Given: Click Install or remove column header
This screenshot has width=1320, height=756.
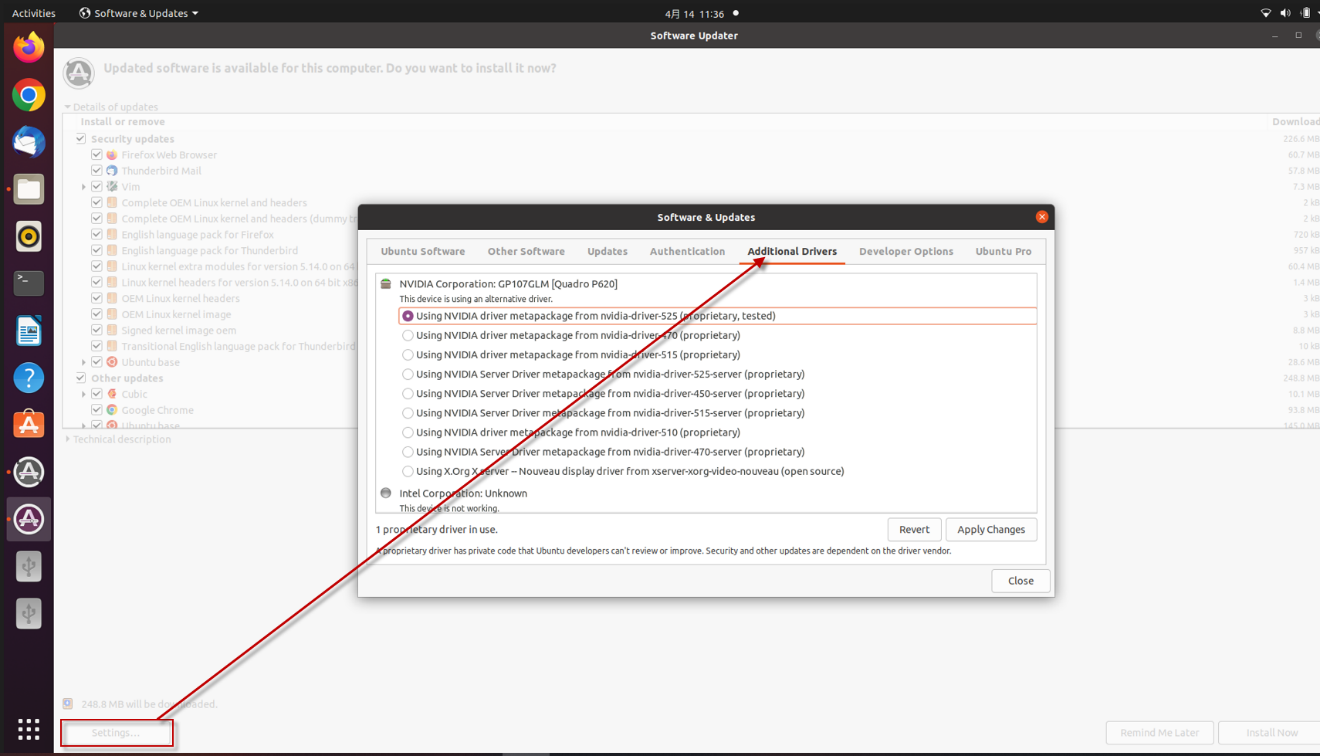Looking at the screenshot, I should point(123,122).
